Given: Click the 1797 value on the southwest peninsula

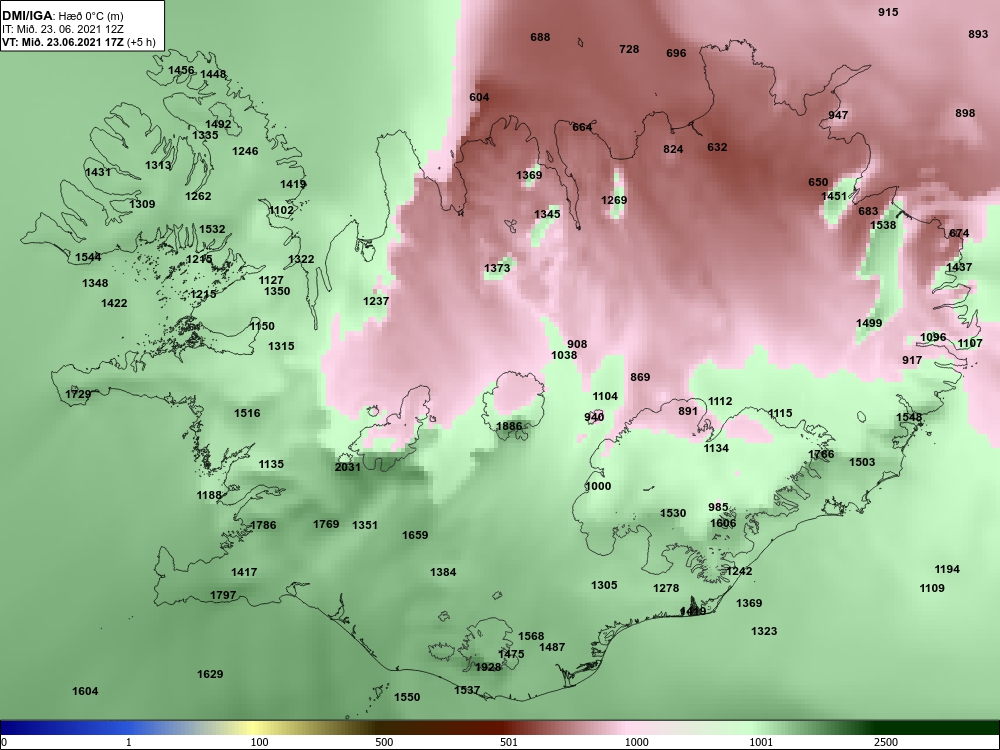Looking at the screenshot, I should pos(223,595).
